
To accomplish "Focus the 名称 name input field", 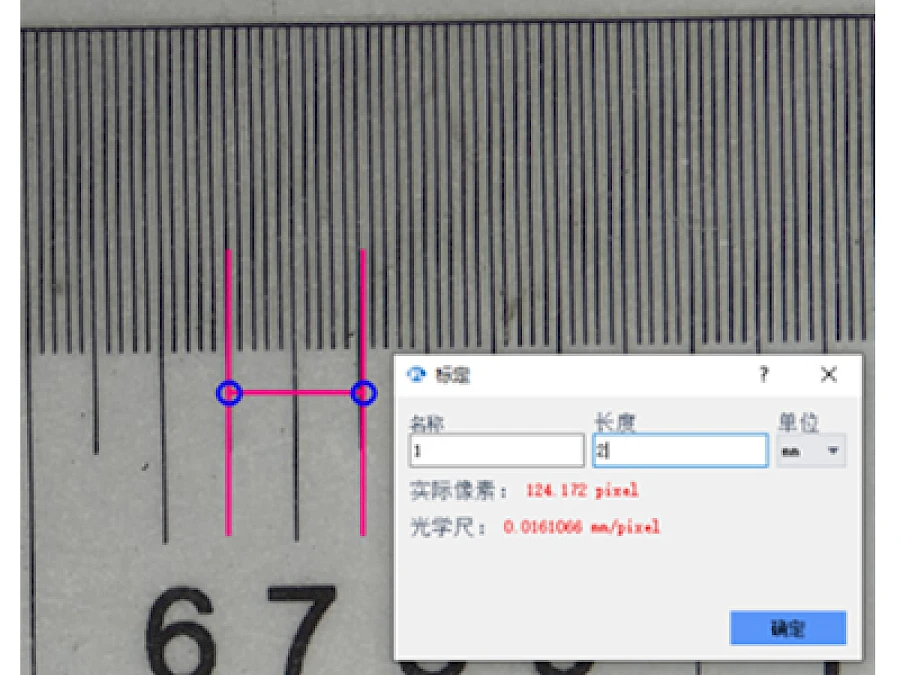I will tap(496, 451).
